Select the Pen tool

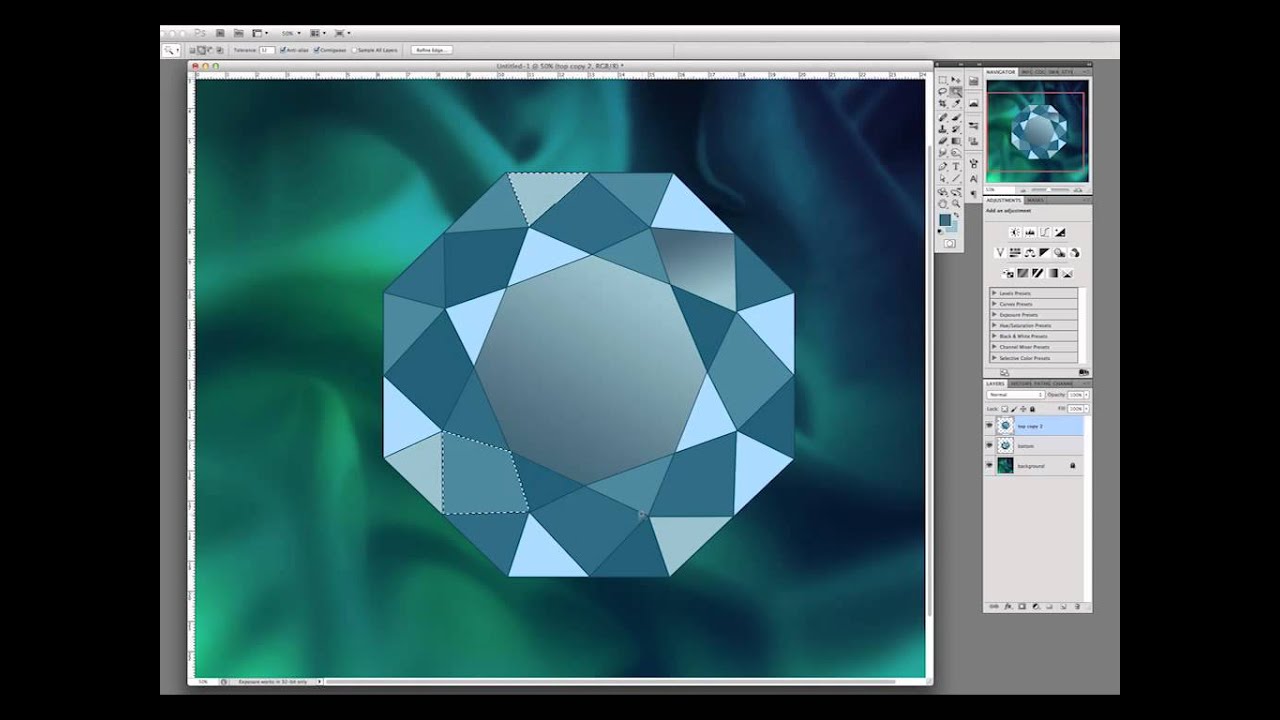click(x=942, y=166)
